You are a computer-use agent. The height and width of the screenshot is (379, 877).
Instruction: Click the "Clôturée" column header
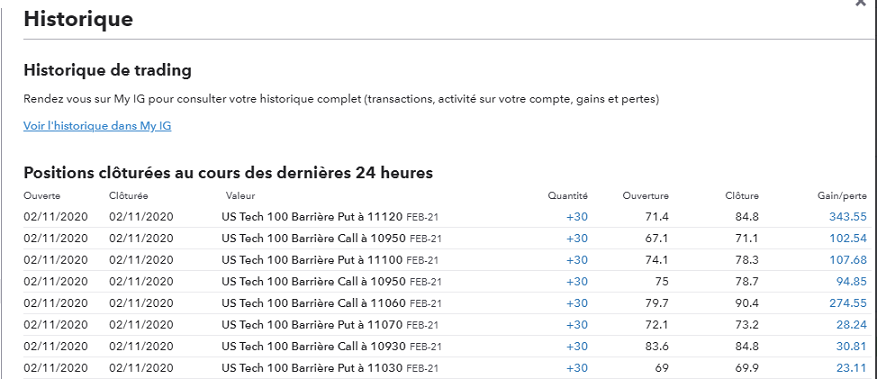[x=129, y=196]
